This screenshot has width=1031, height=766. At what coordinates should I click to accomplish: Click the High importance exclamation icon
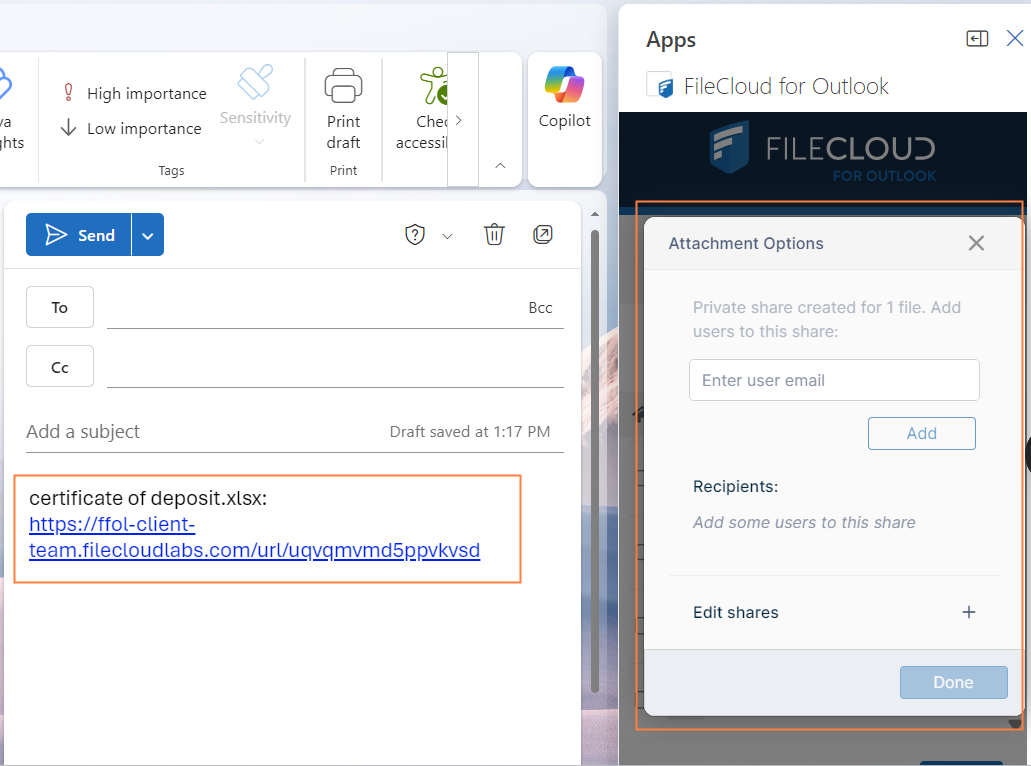(x=68, y=92)
